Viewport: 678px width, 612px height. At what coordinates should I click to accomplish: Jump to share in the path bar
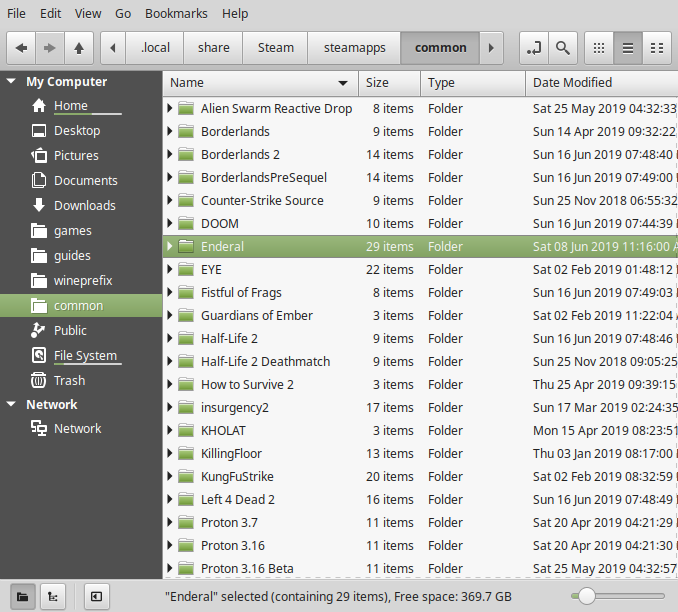point(214,48)
